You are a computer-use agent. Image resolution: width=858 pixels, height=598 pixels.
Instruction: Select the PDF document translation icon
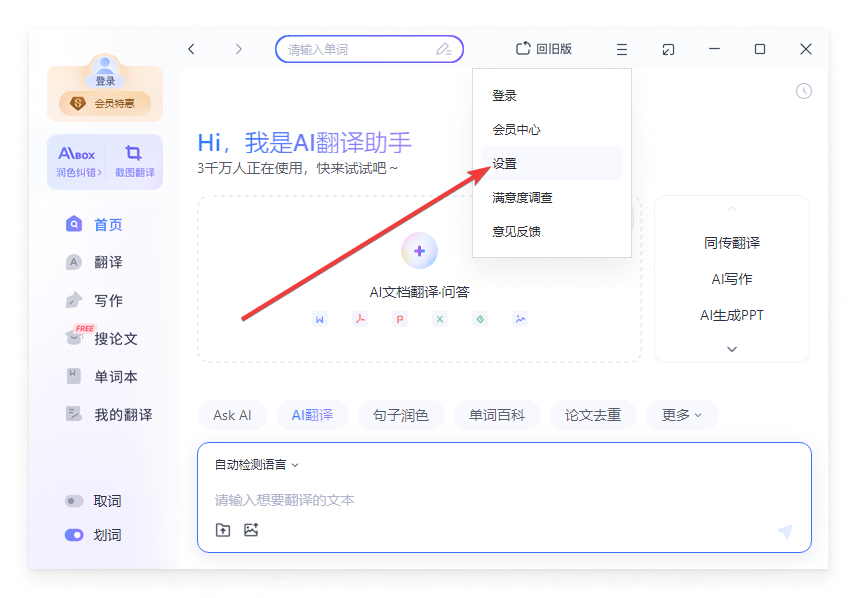[x=360, y=317]
